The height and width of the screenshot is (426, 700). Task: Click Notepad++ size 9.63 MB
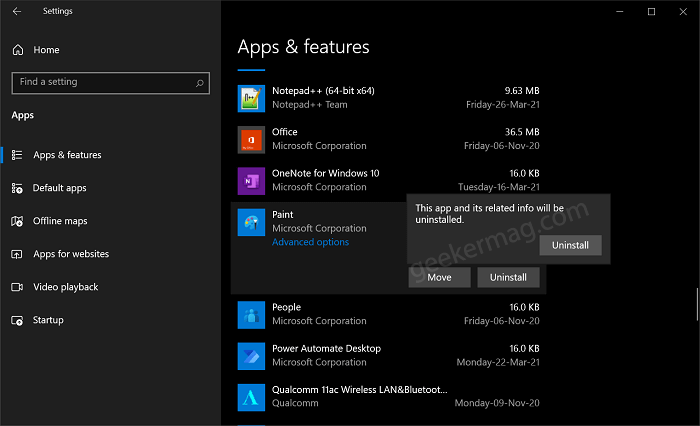522,91
